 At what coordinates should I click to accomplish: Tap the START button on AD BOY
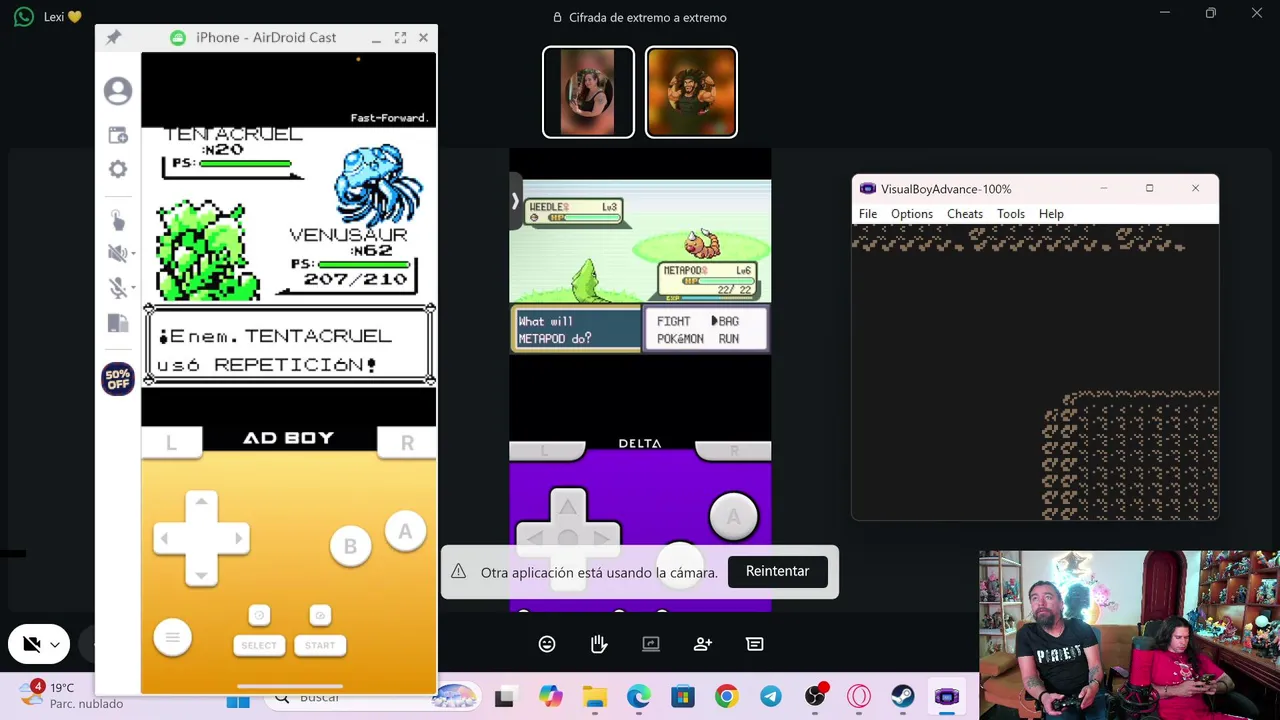point(320,645)
